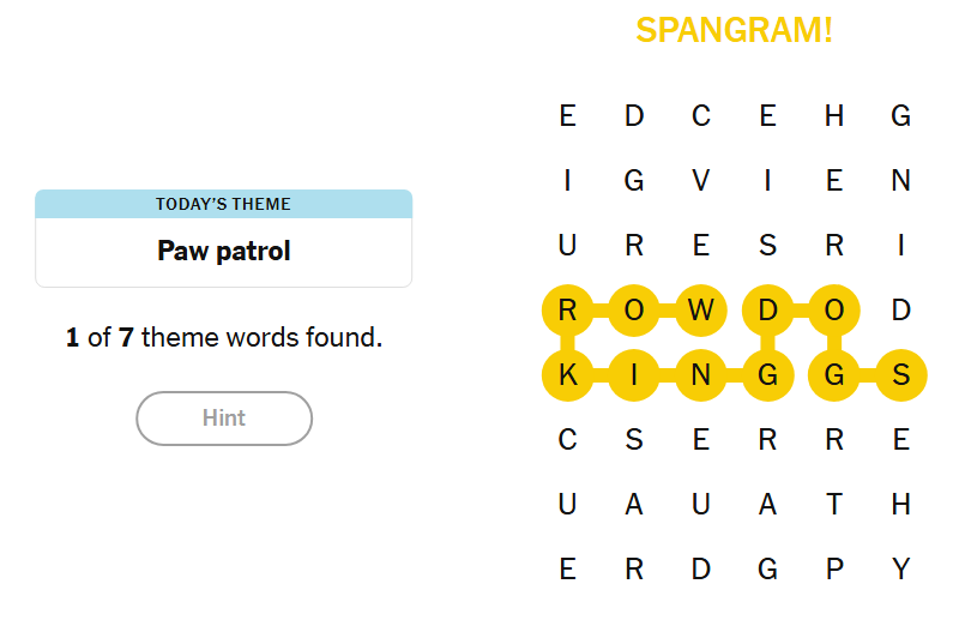Click the TODAY'S THEME header bar

pos(223,204)
